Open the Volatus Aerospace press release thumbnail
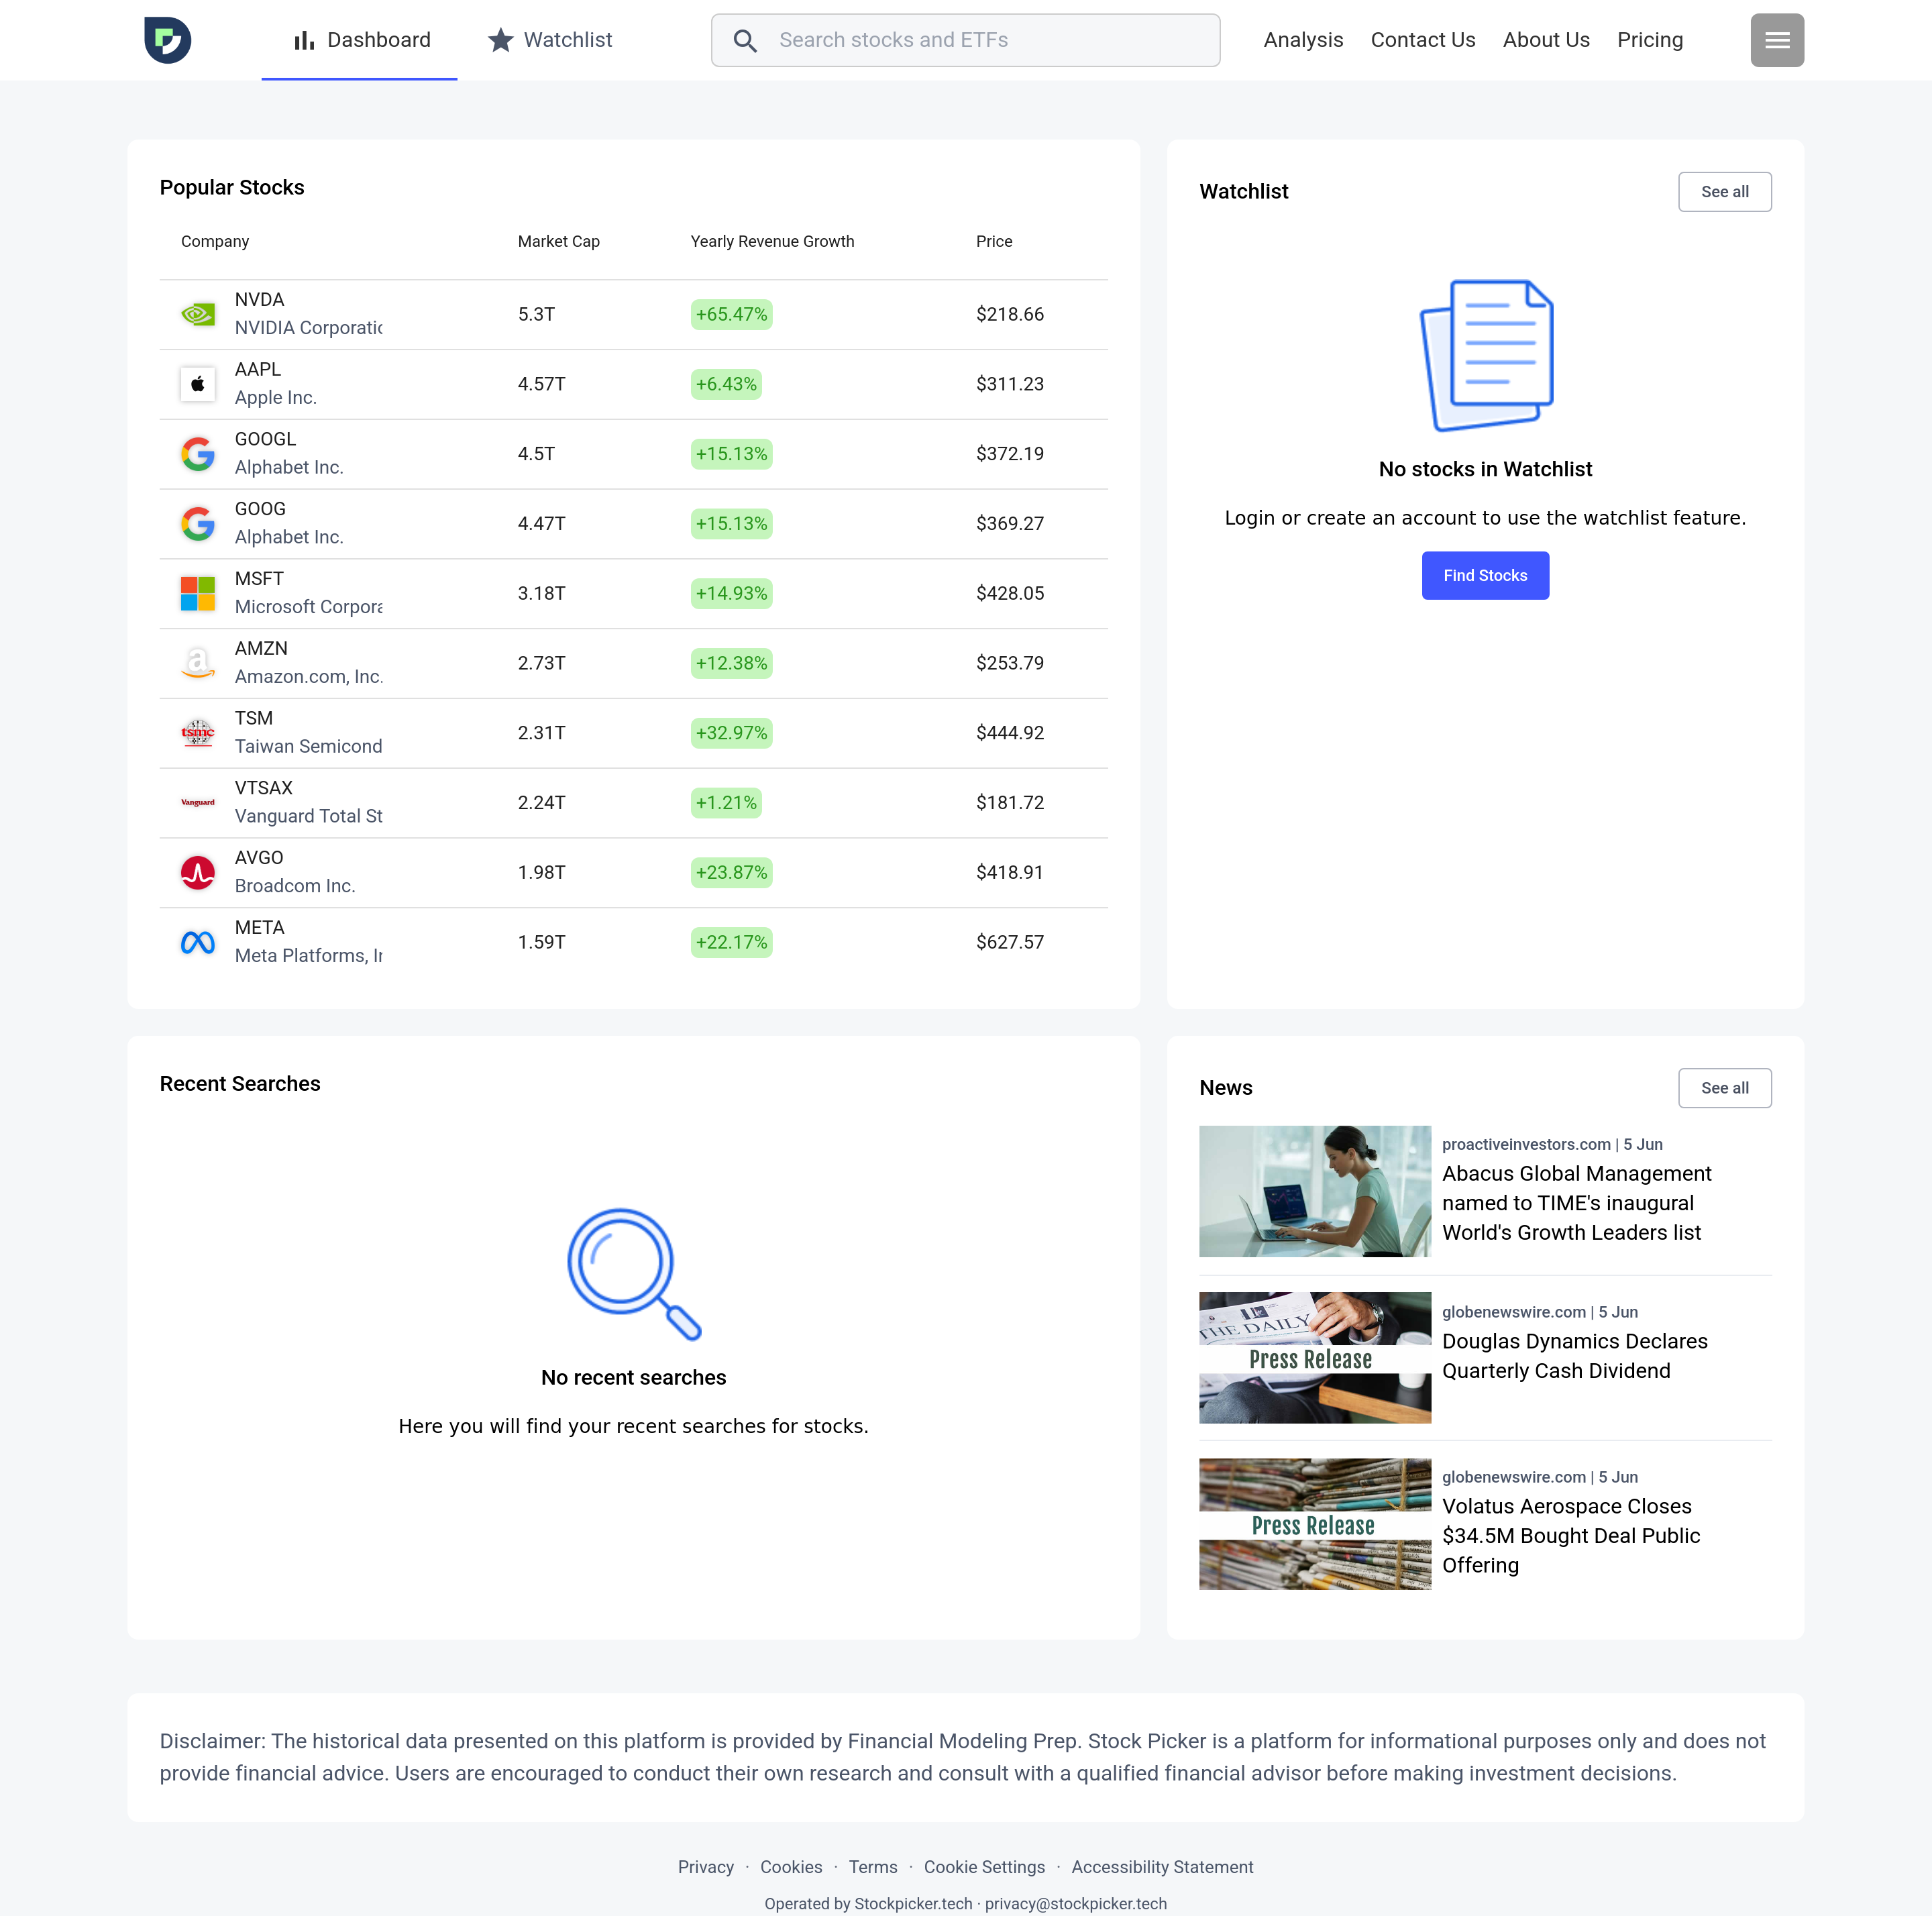This screenshot has height=1916, width=1932. pyautogui.click(x=1315, y=1524)
